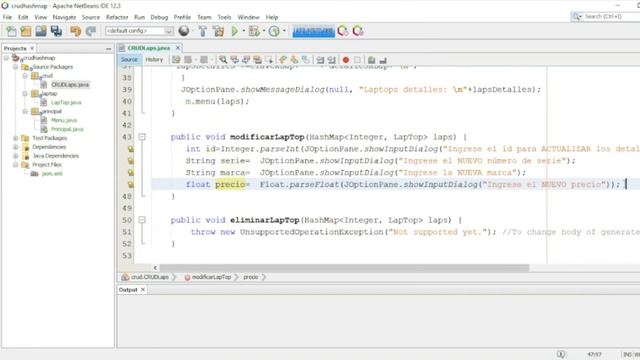Select the CRUDLaps.java editor tab
Viewport: 640px width, 360px height.
pyautogui.click(x=149, y=48)
